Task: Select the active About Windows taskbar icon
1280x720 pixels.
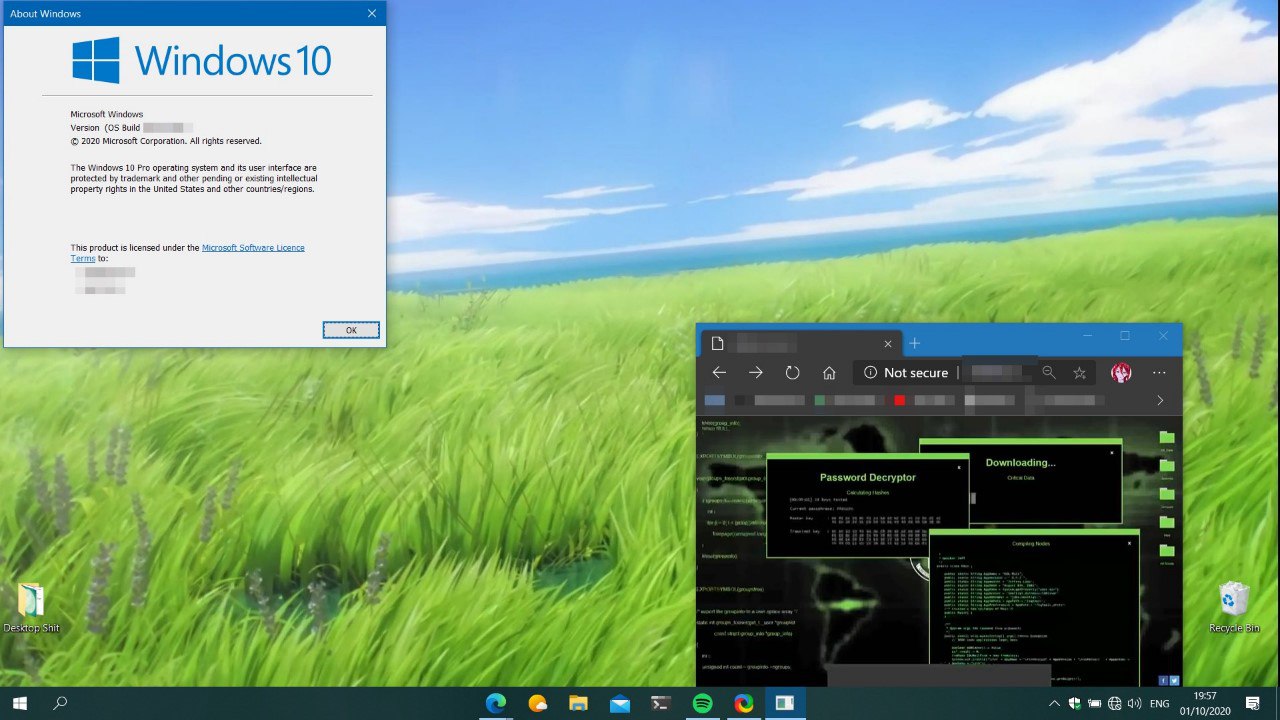Action: pos(785,704)
